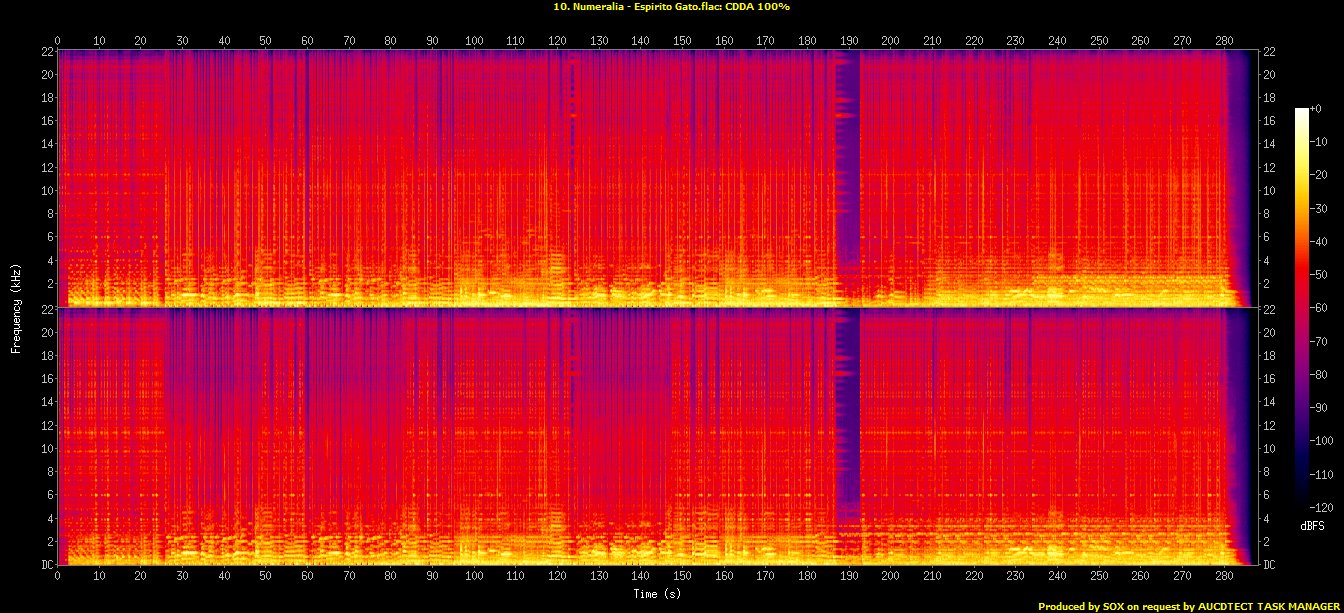1344x613 pixels.
Task: Click the dBFS label under the color scale
Action: [x=1312, y=525]
